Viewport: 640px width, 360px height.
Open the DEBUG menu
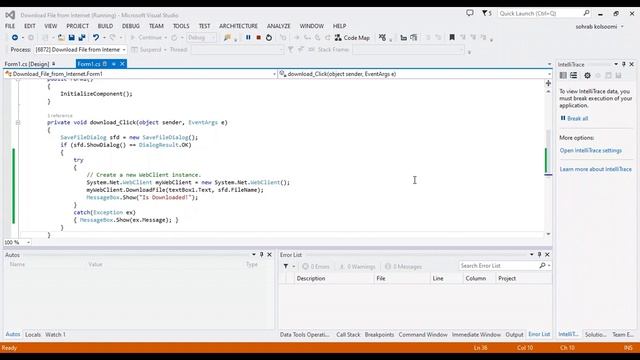click(x=131, y=26)
